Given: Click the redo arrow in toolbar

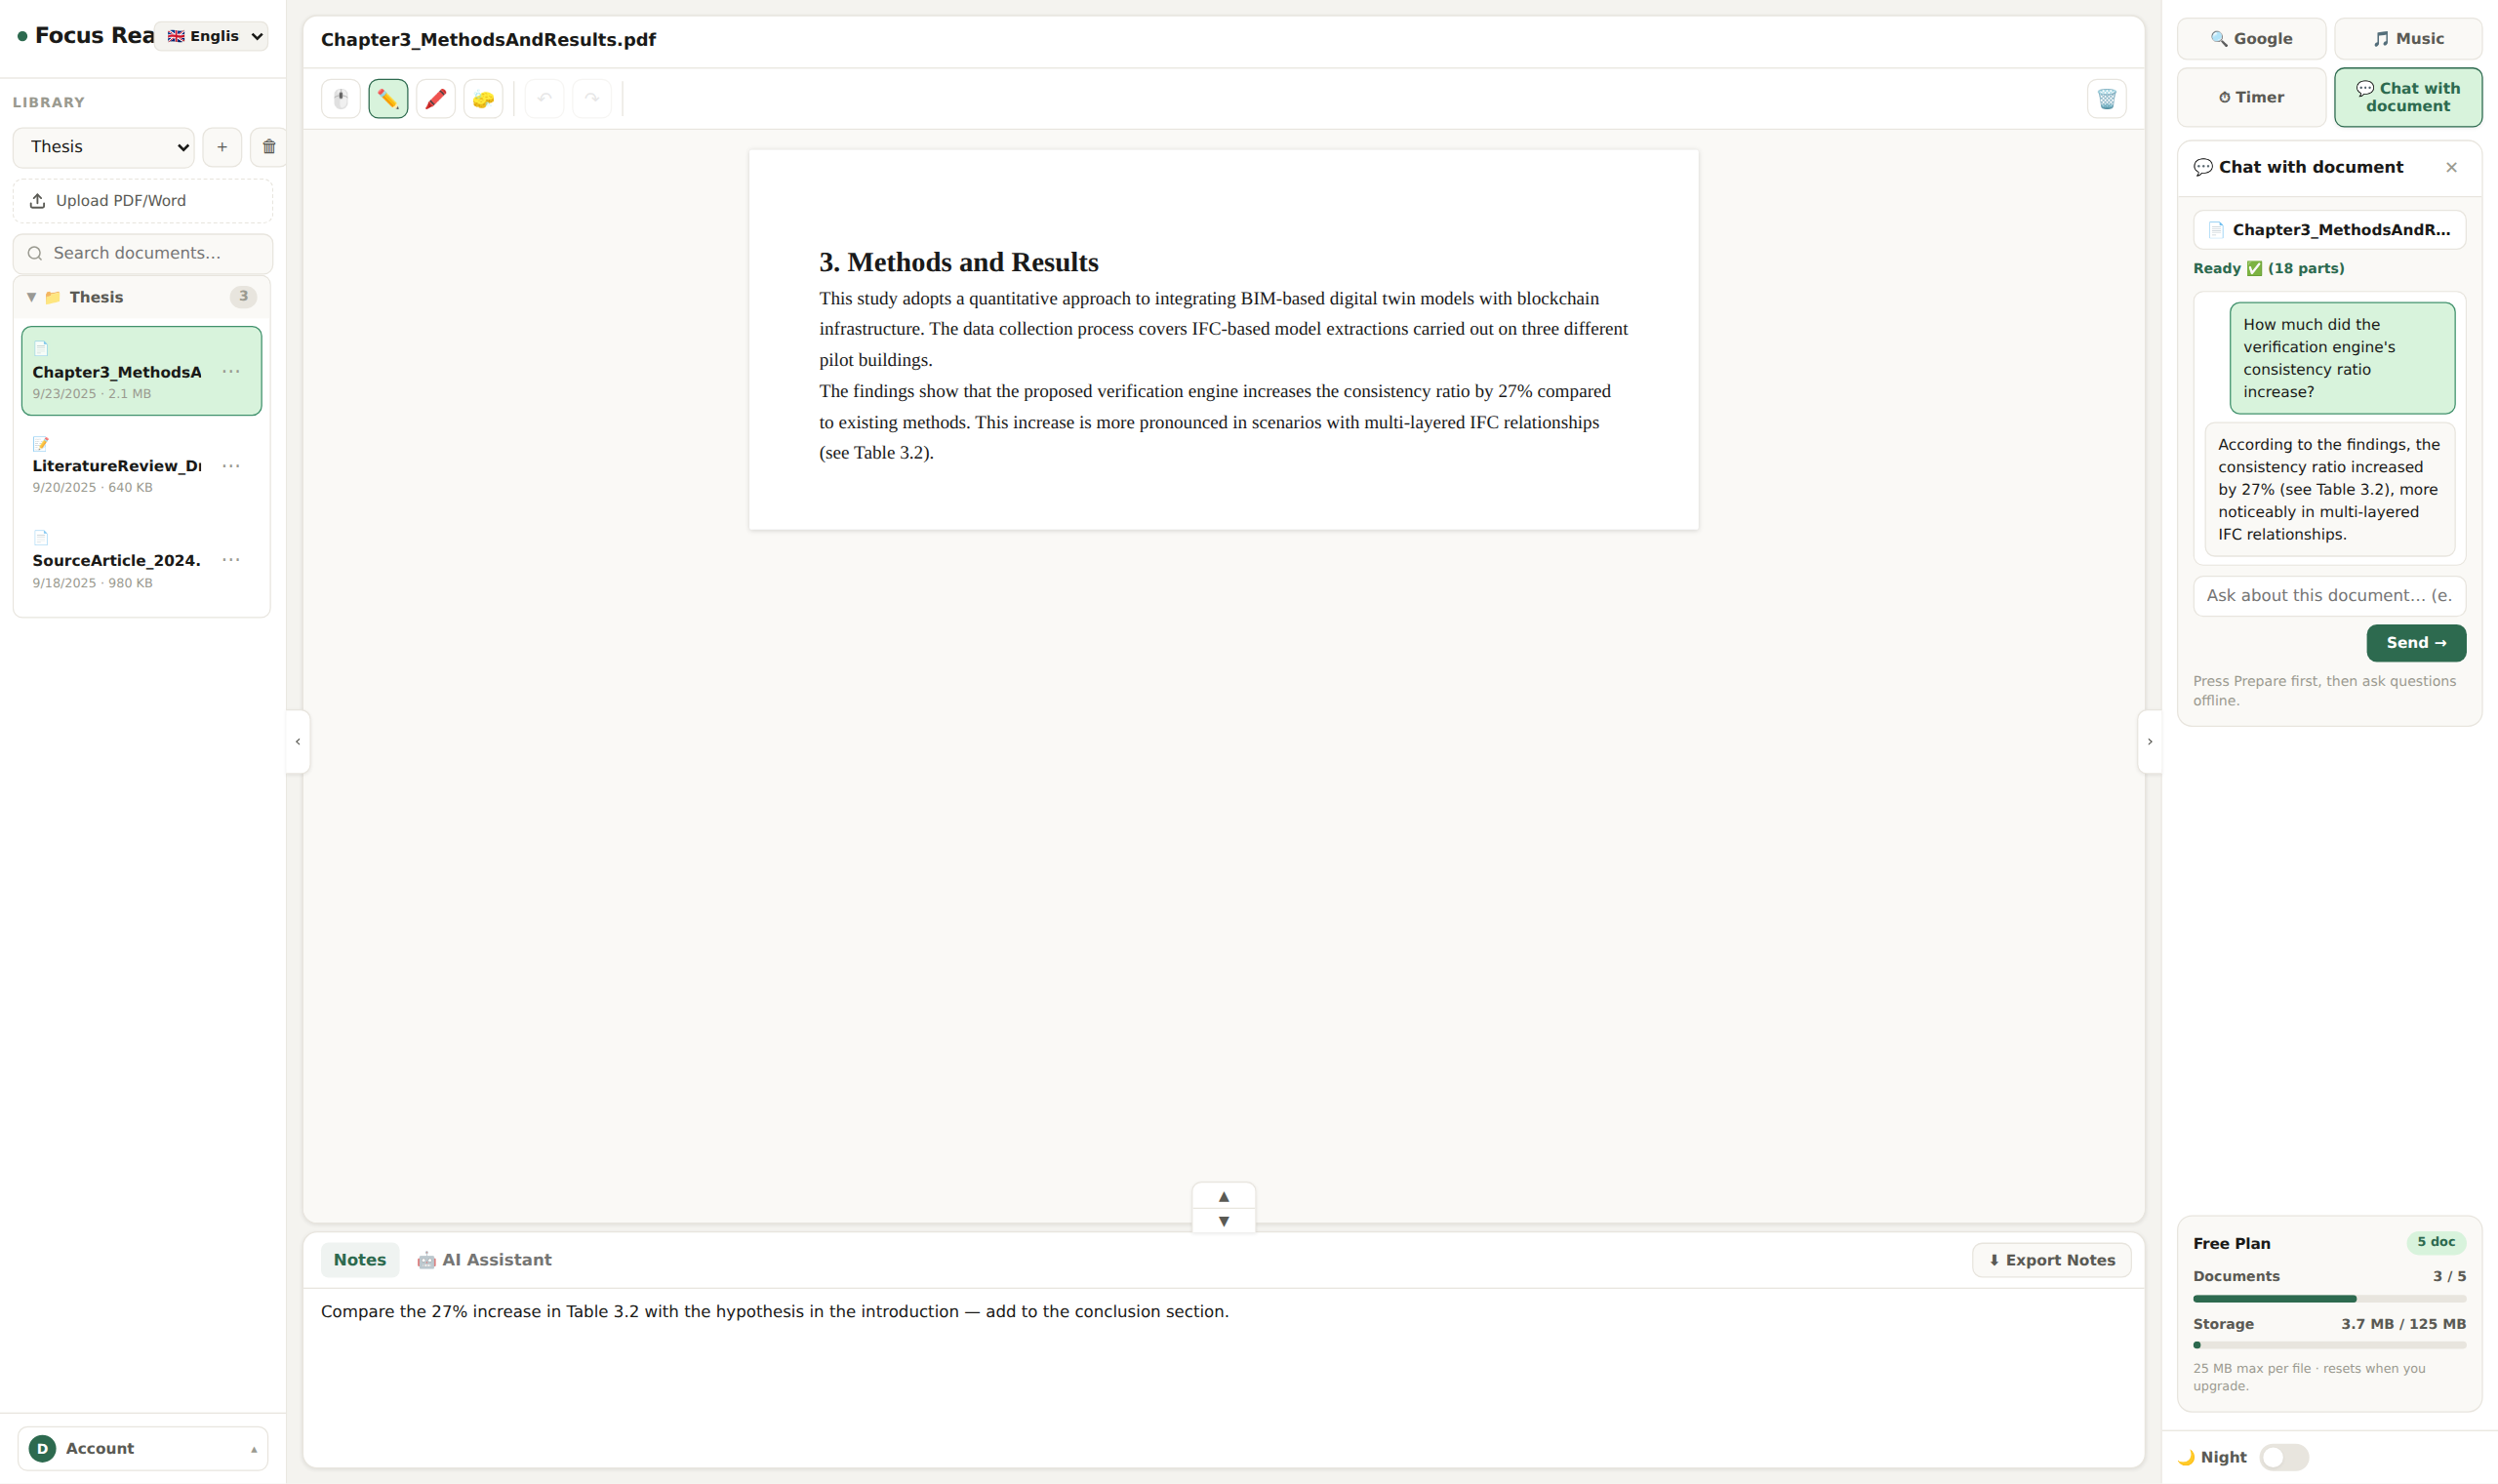Looking at the screenshot, I should pos(592,99).
